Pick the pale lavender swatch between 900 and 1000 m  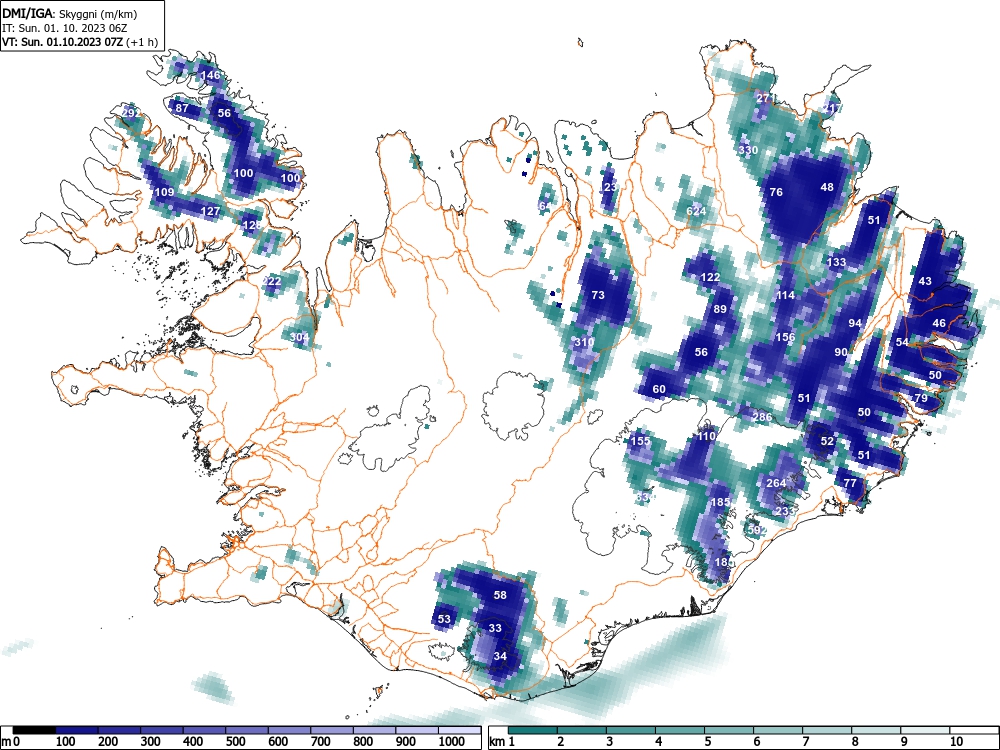pyautogui.click(x=417, y=730)
